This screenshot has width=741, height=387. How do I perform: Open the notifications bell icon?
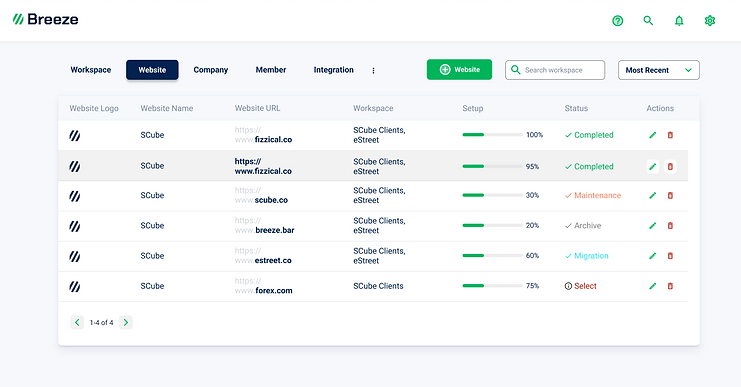pyautogui.click(x=679, y=21)
